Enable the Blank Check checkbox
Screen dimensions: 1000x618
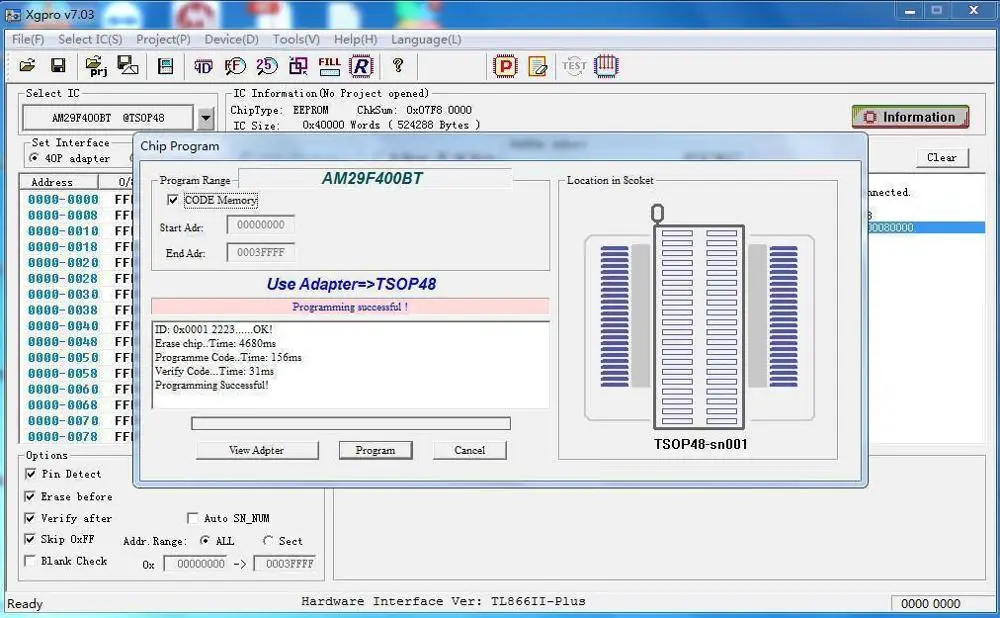[x=30, y=561]
